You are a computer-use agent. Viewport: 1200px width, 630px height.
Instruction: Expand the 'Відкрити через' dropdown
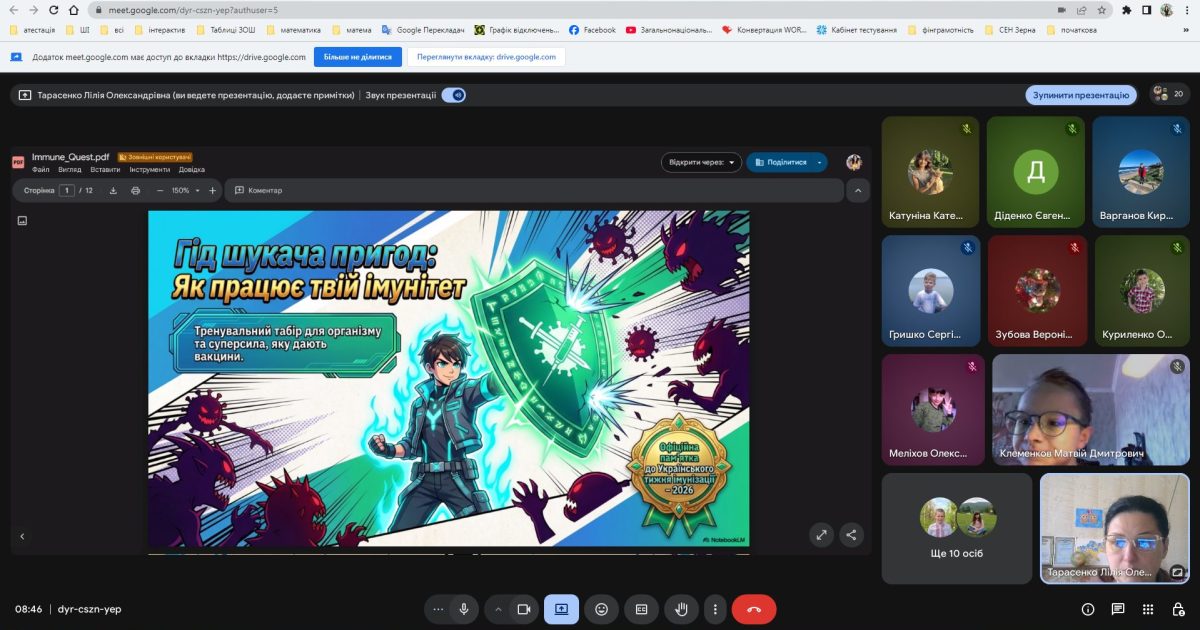pos(701,162)
